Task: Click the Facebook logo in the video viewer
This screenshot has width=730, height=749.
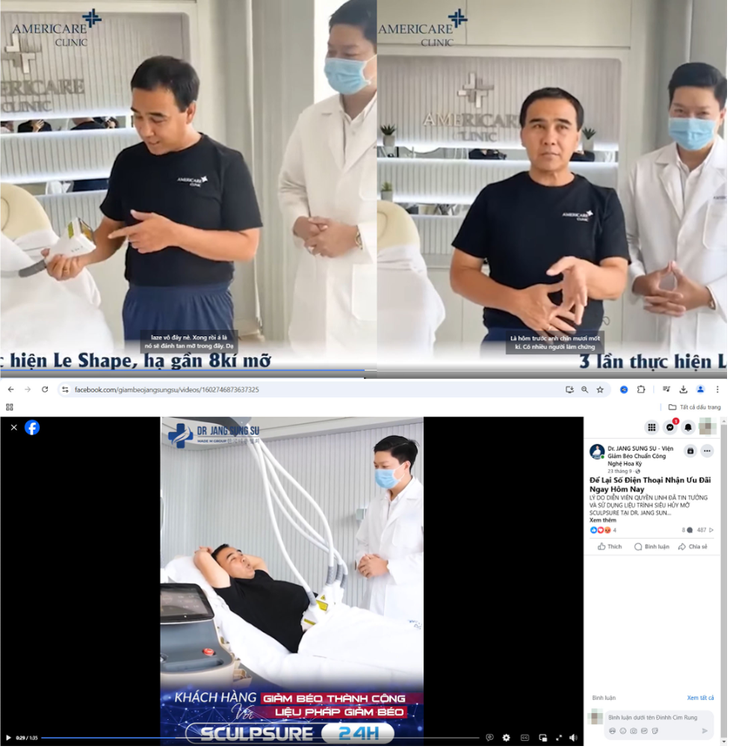Action: (x=32, y=429)
